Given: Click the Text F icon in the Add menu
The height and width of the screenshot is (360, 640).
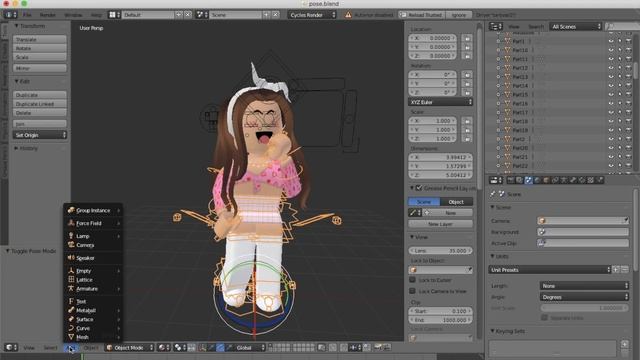Looking at the screenshot, I should point(71,301).
